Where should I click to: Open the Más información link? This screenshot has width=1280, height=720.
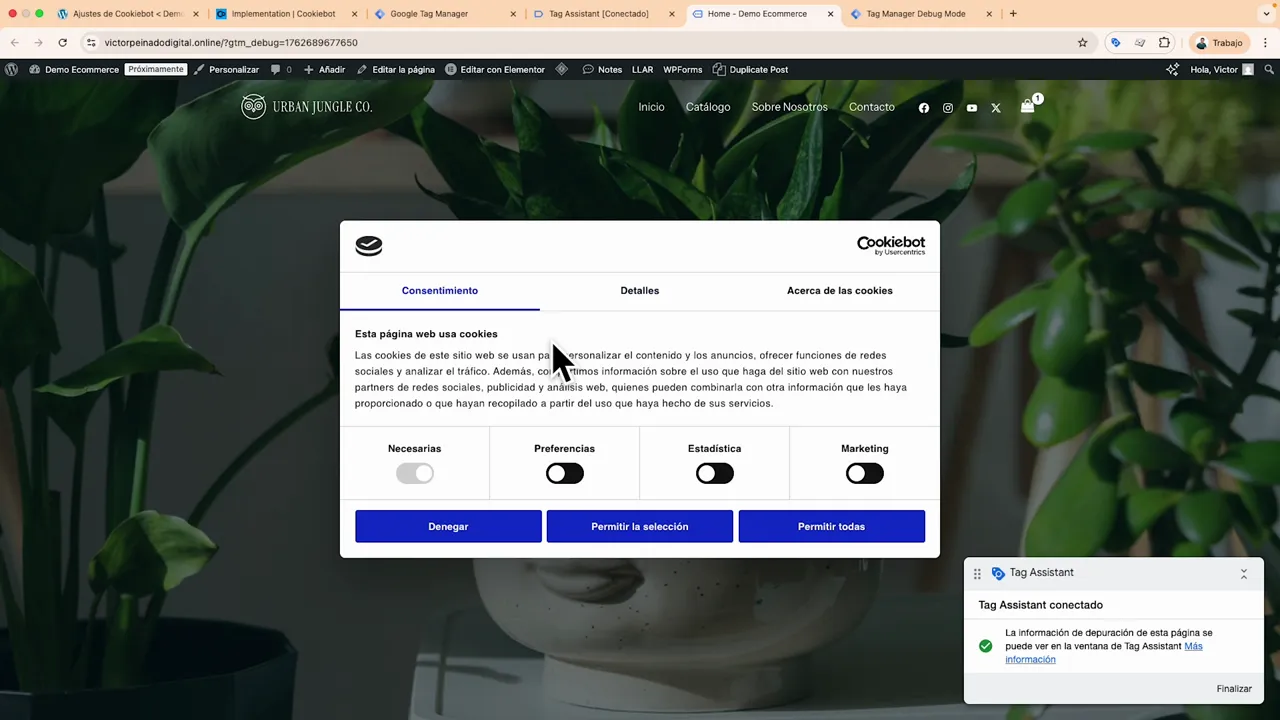click(x=1030, y=659)
